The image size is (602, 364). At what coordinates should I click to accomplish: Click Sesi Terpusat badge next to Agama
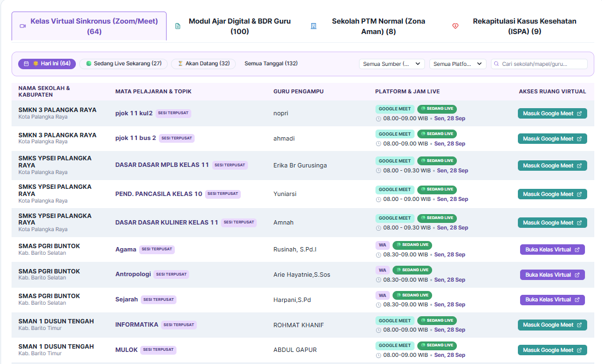[157, 249]
